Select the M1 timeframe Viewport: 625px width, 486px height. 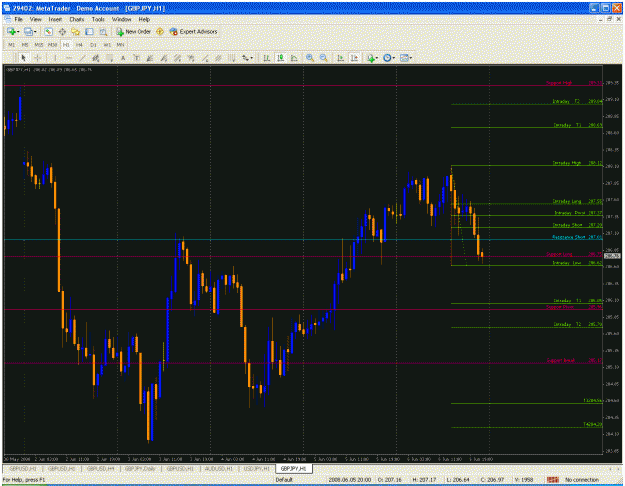(x=12, y=45)
